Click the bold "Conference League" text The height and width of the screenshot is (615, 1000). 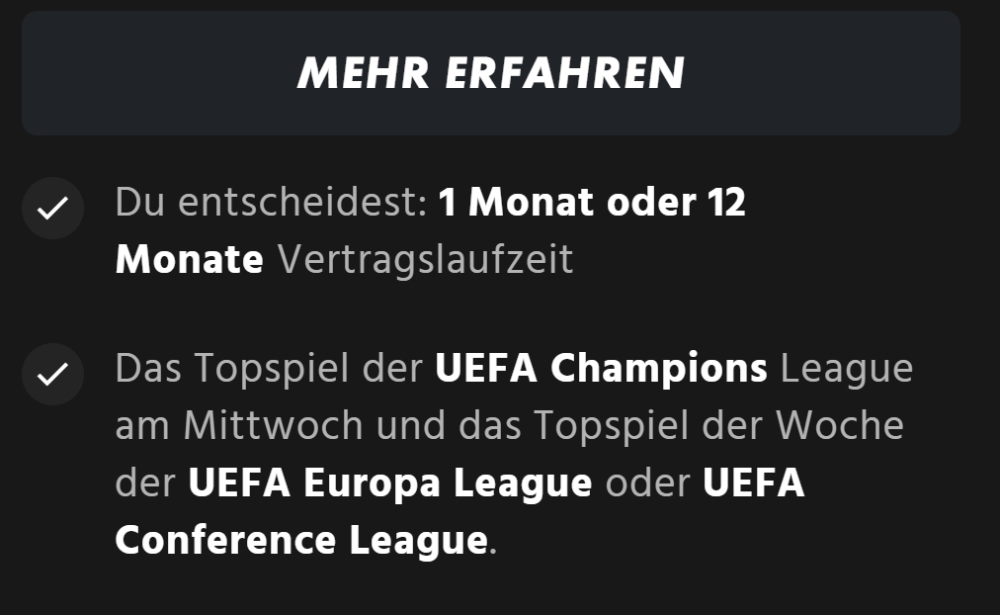pos(301,541)
